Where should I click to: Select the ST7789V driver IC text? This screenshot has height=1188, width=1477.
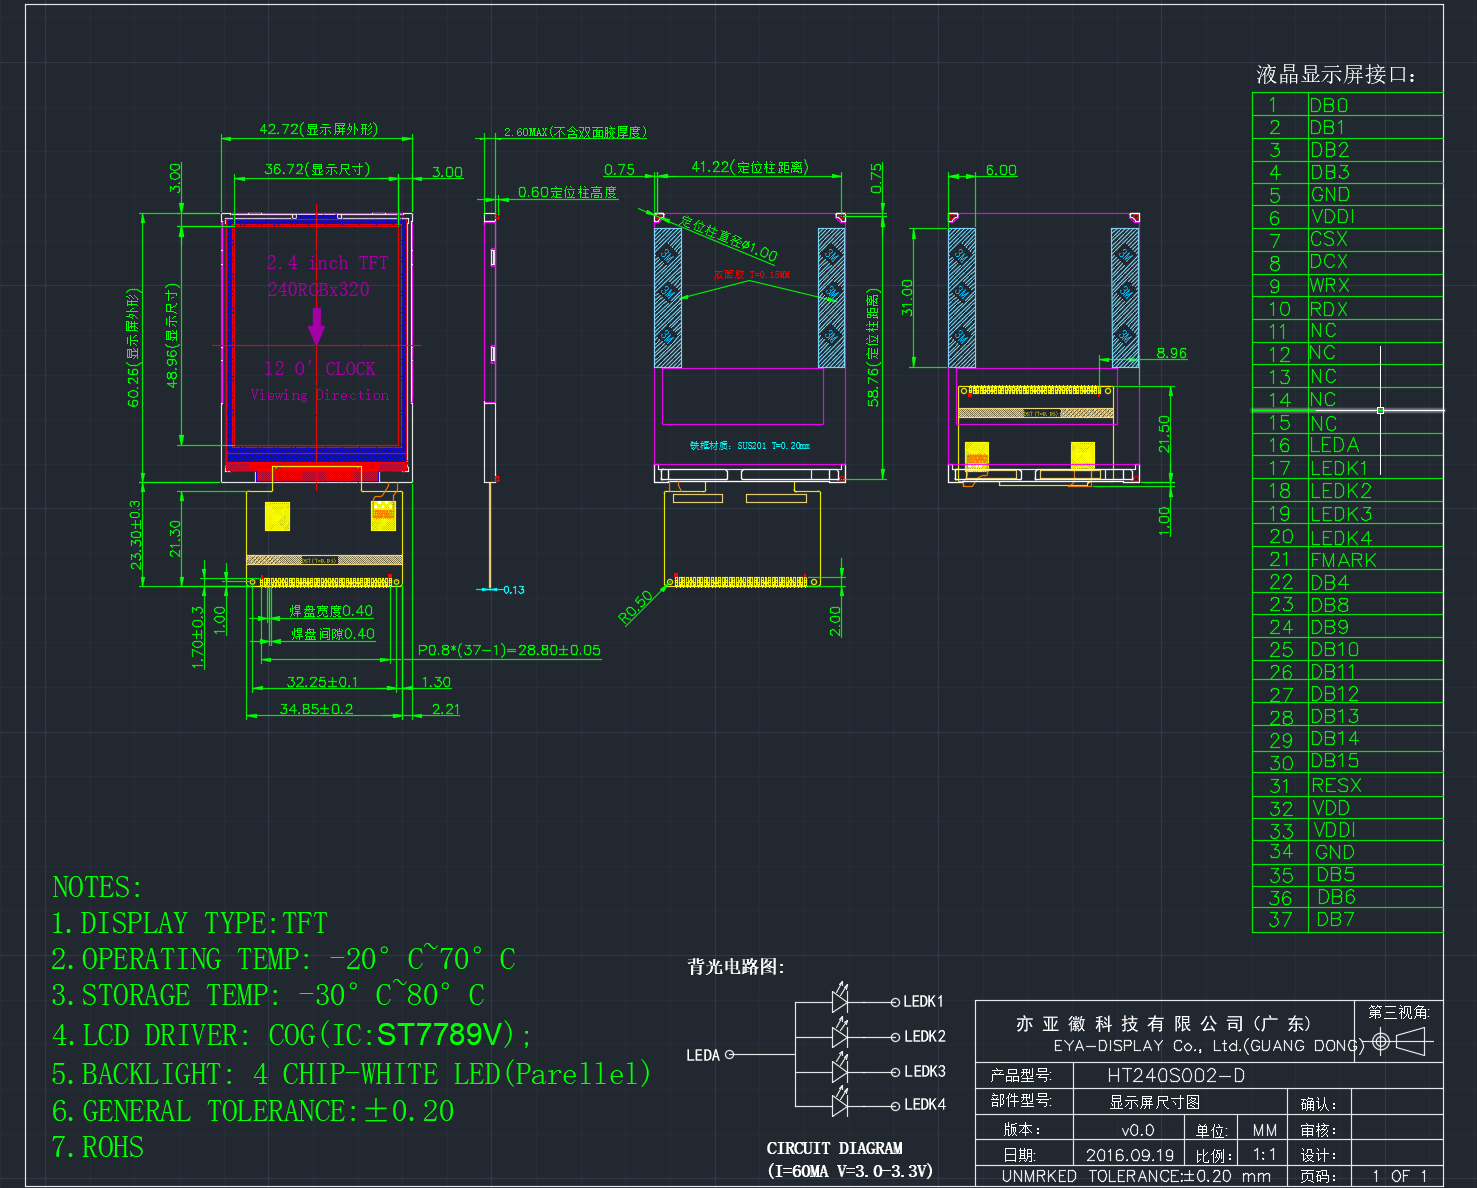439,1034
